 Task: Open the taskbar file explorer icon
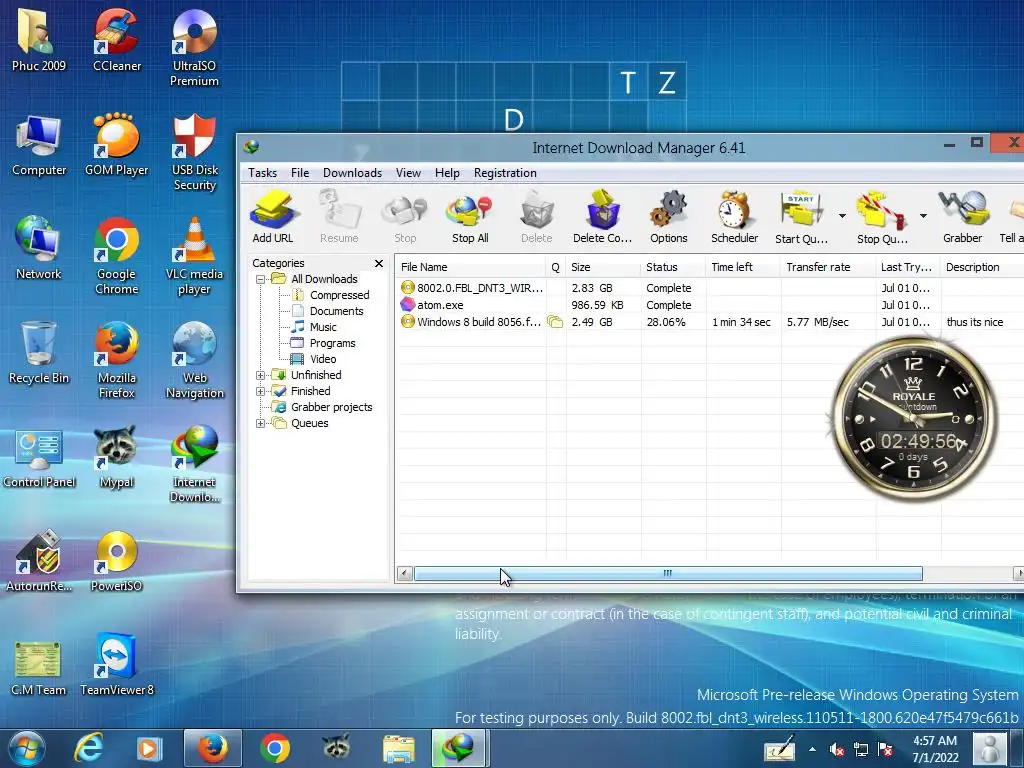point(399,748)
